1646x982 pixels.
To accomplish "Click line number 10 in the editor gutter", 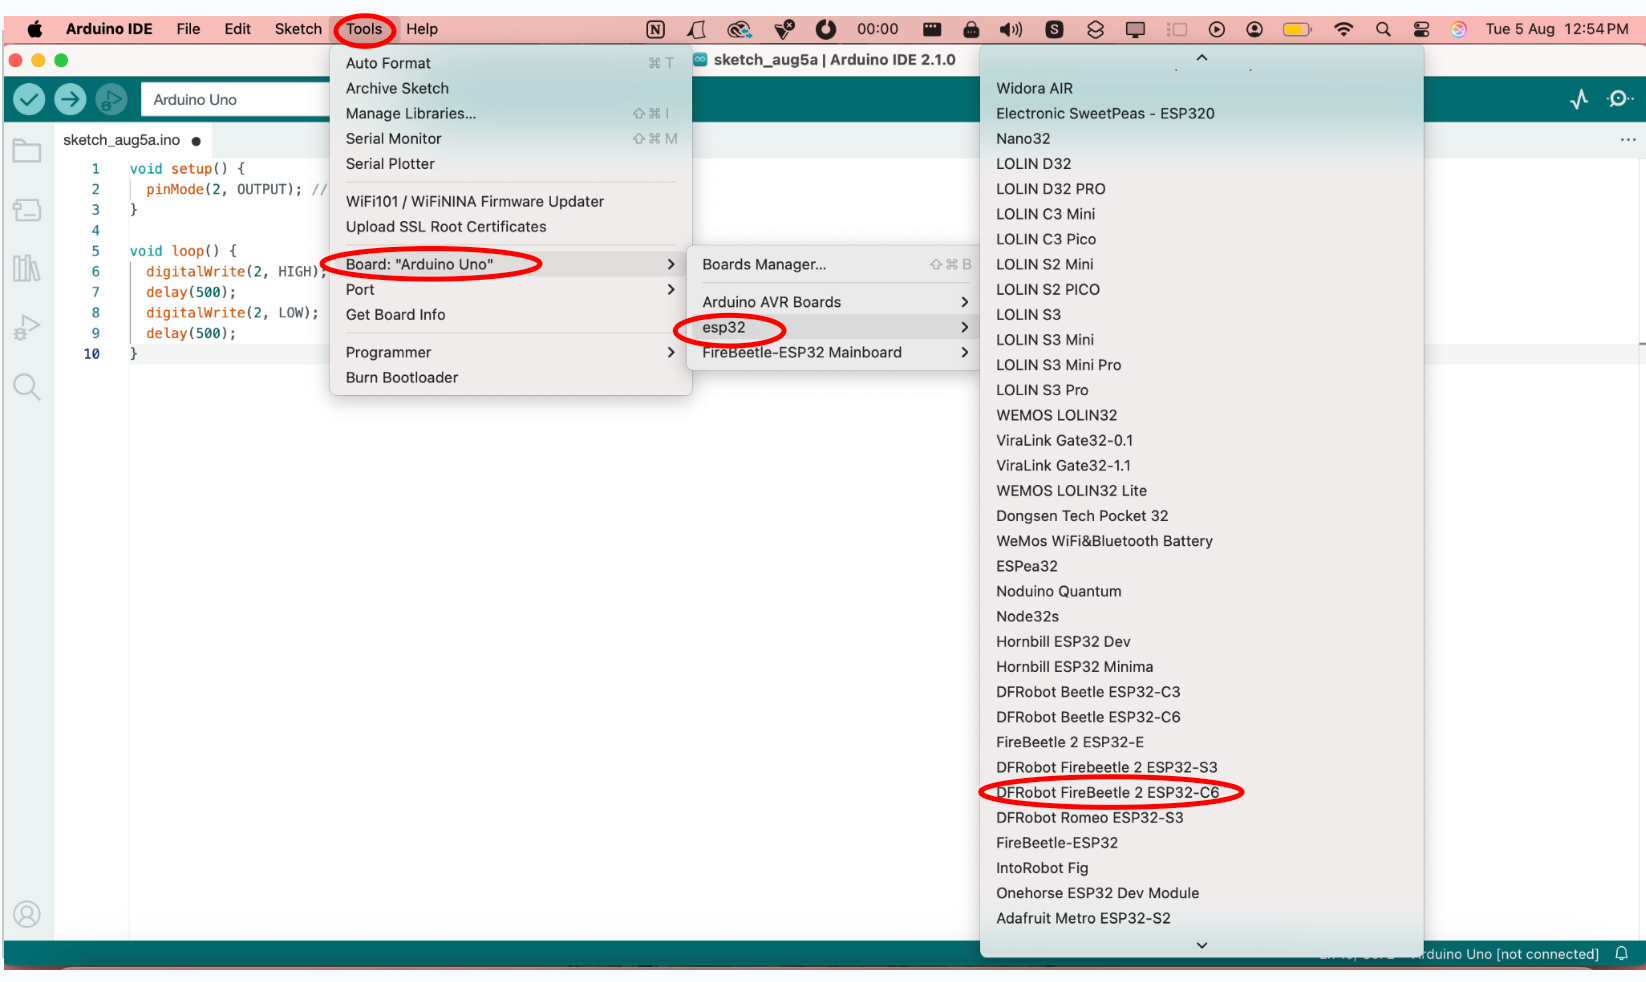I will pos(92,354).
